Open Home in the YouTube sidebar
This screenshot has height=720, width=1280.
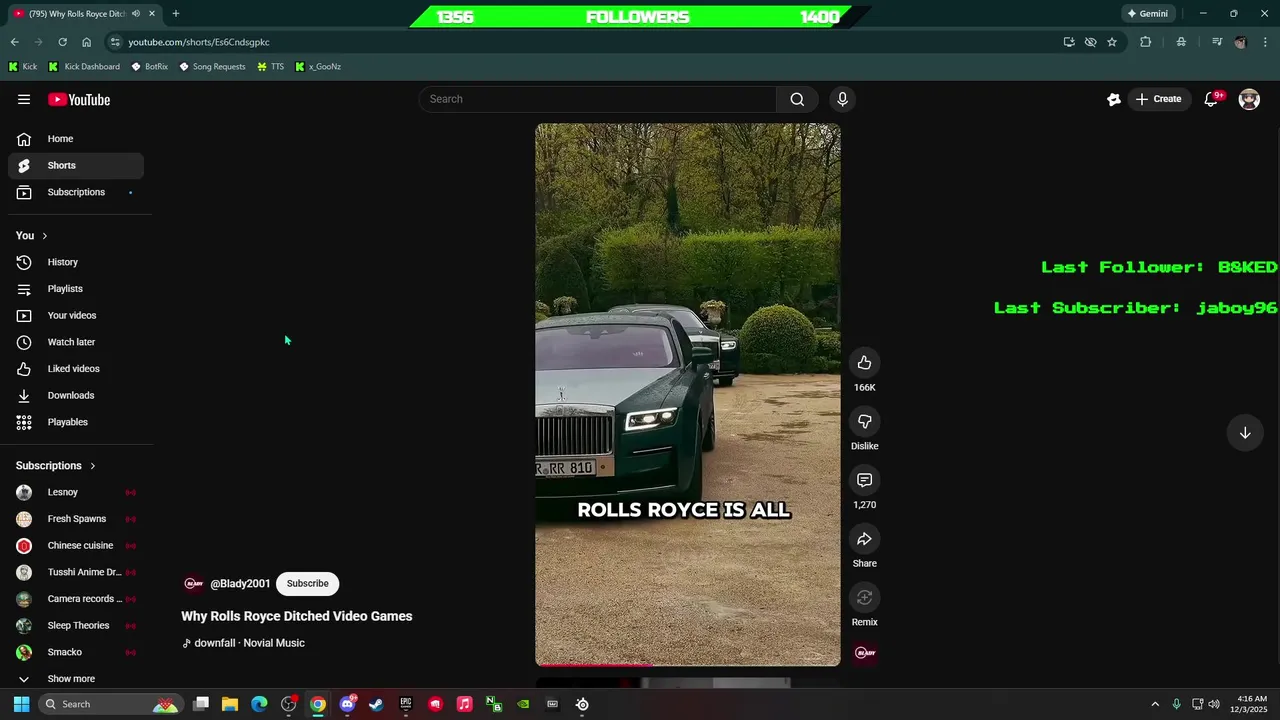pyautogui.click(x=76, y=139)
